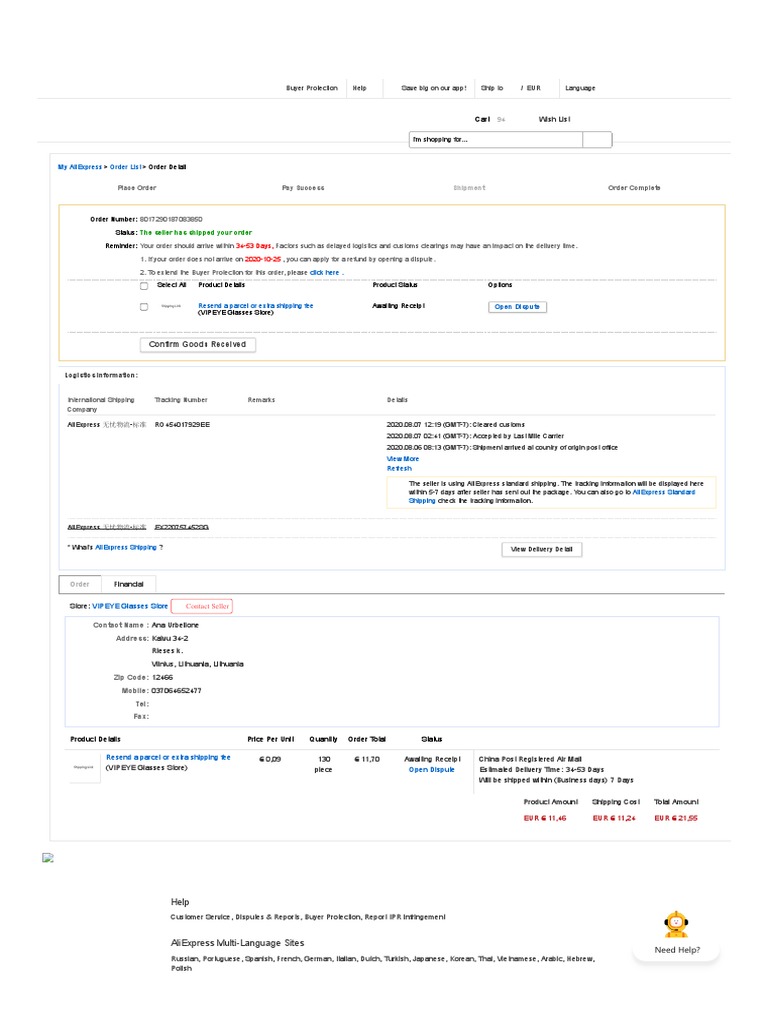Click the Pay Success progress step
This screenshot has width=768, height=1024.
pos(303,188)
